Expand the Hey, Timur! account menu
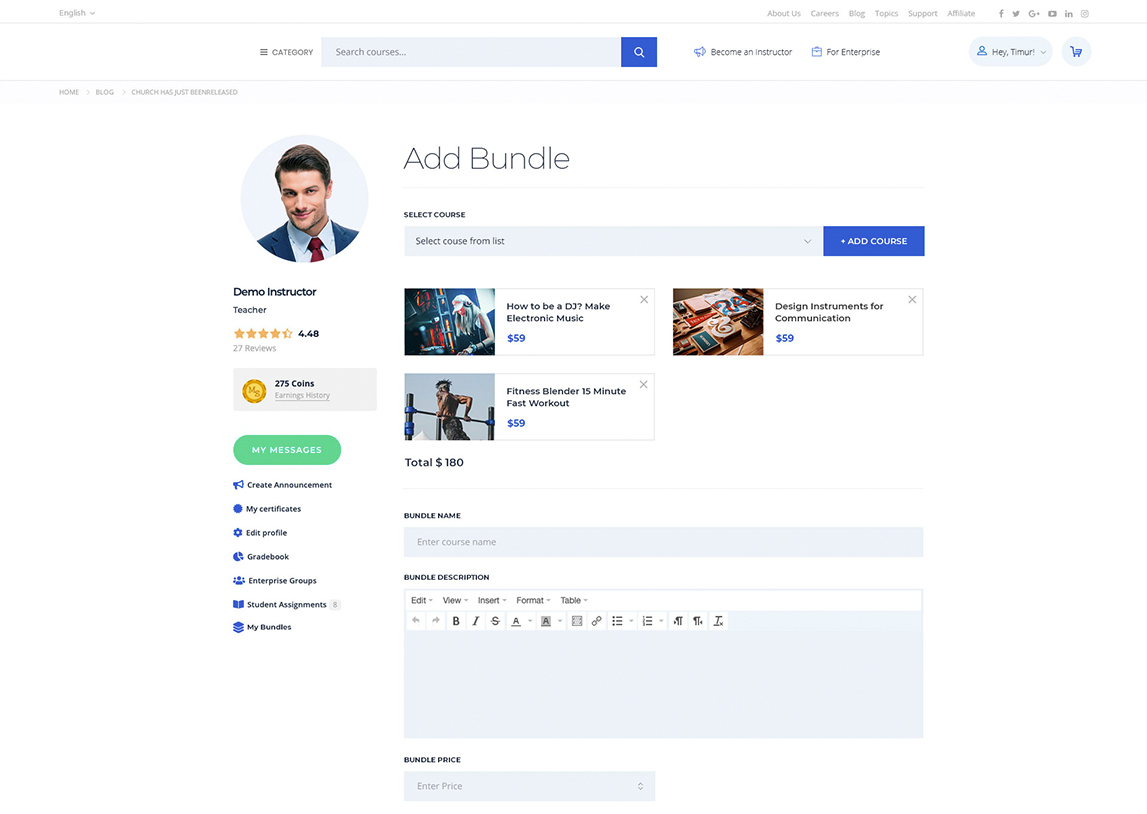1147x814 pixels. click(x=1010, y=52)
